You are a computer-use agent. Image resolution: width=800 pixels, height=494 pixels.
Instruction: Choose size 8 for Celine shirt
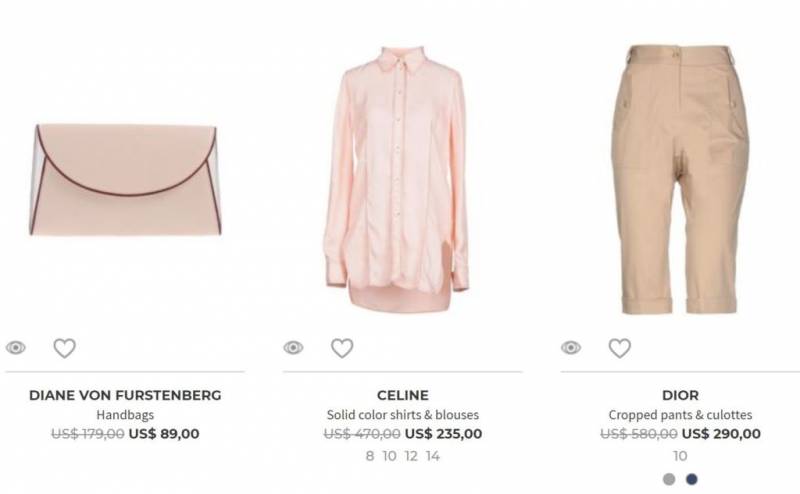pyautogui.click(x=370, y=456)
